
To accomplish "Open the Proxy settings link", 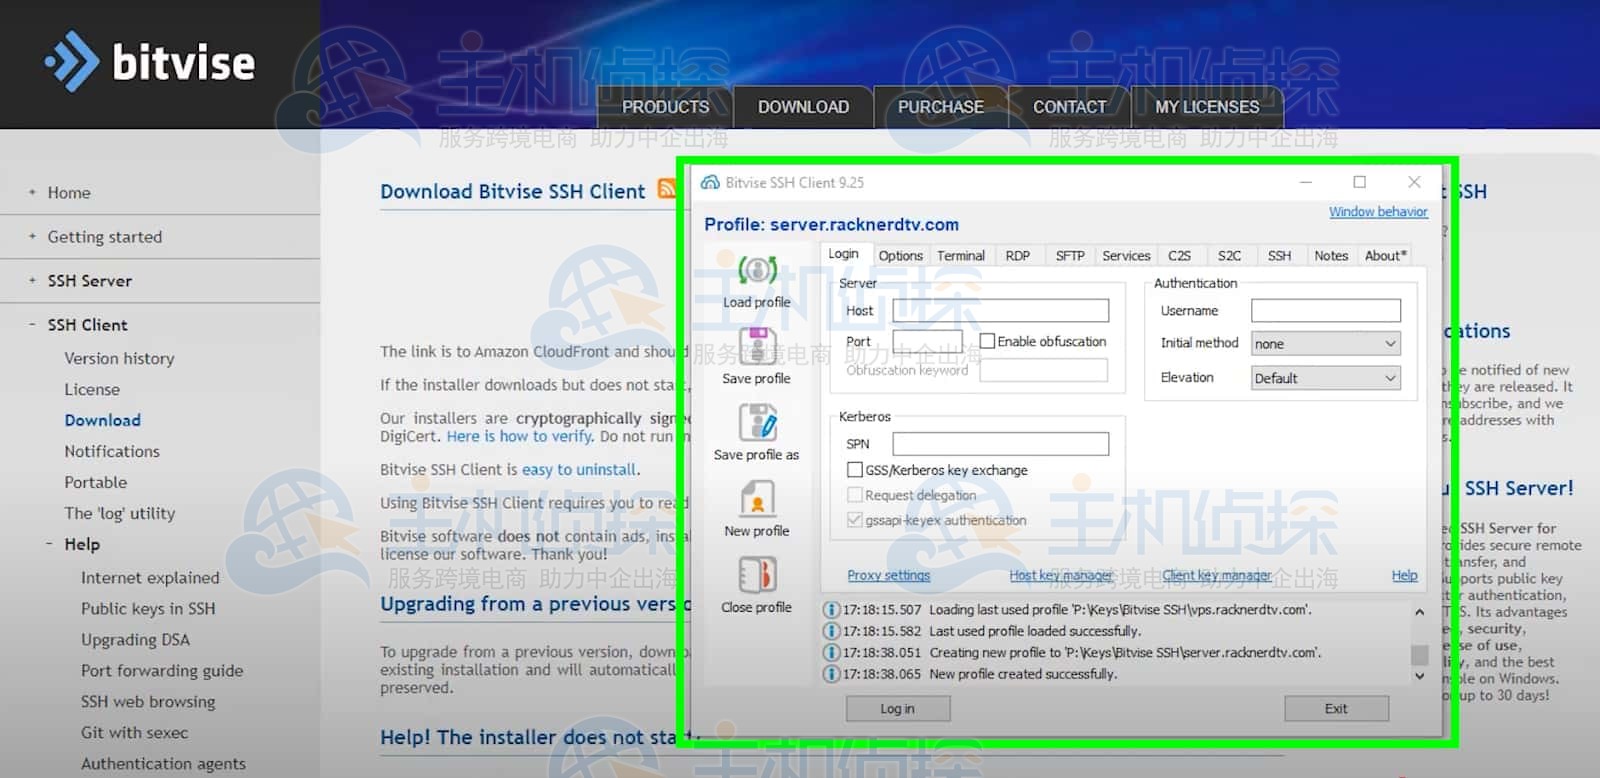I will click(889, 575).
